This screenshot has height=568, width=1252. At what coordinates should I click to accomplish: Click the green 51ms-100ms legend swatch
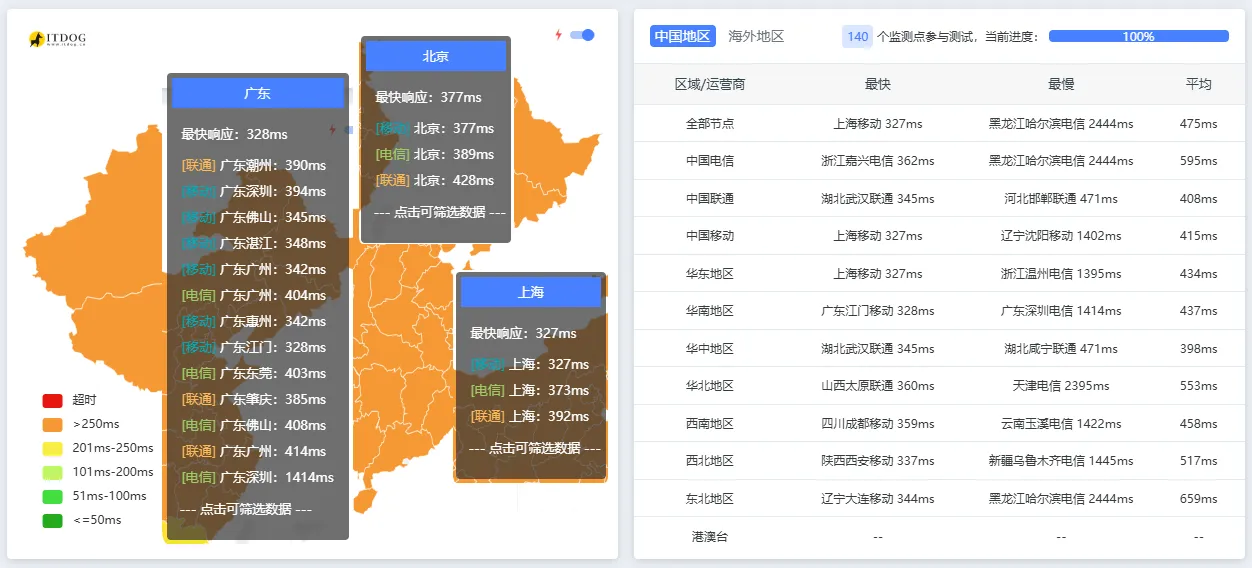coord(52,496)
